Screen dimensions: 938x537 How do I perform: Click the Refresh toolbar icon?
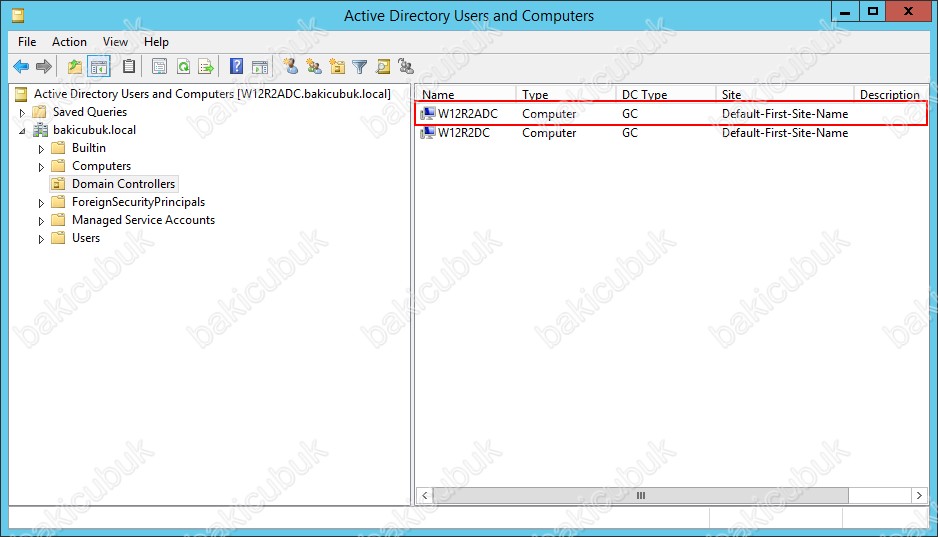[x=183, y=67]
